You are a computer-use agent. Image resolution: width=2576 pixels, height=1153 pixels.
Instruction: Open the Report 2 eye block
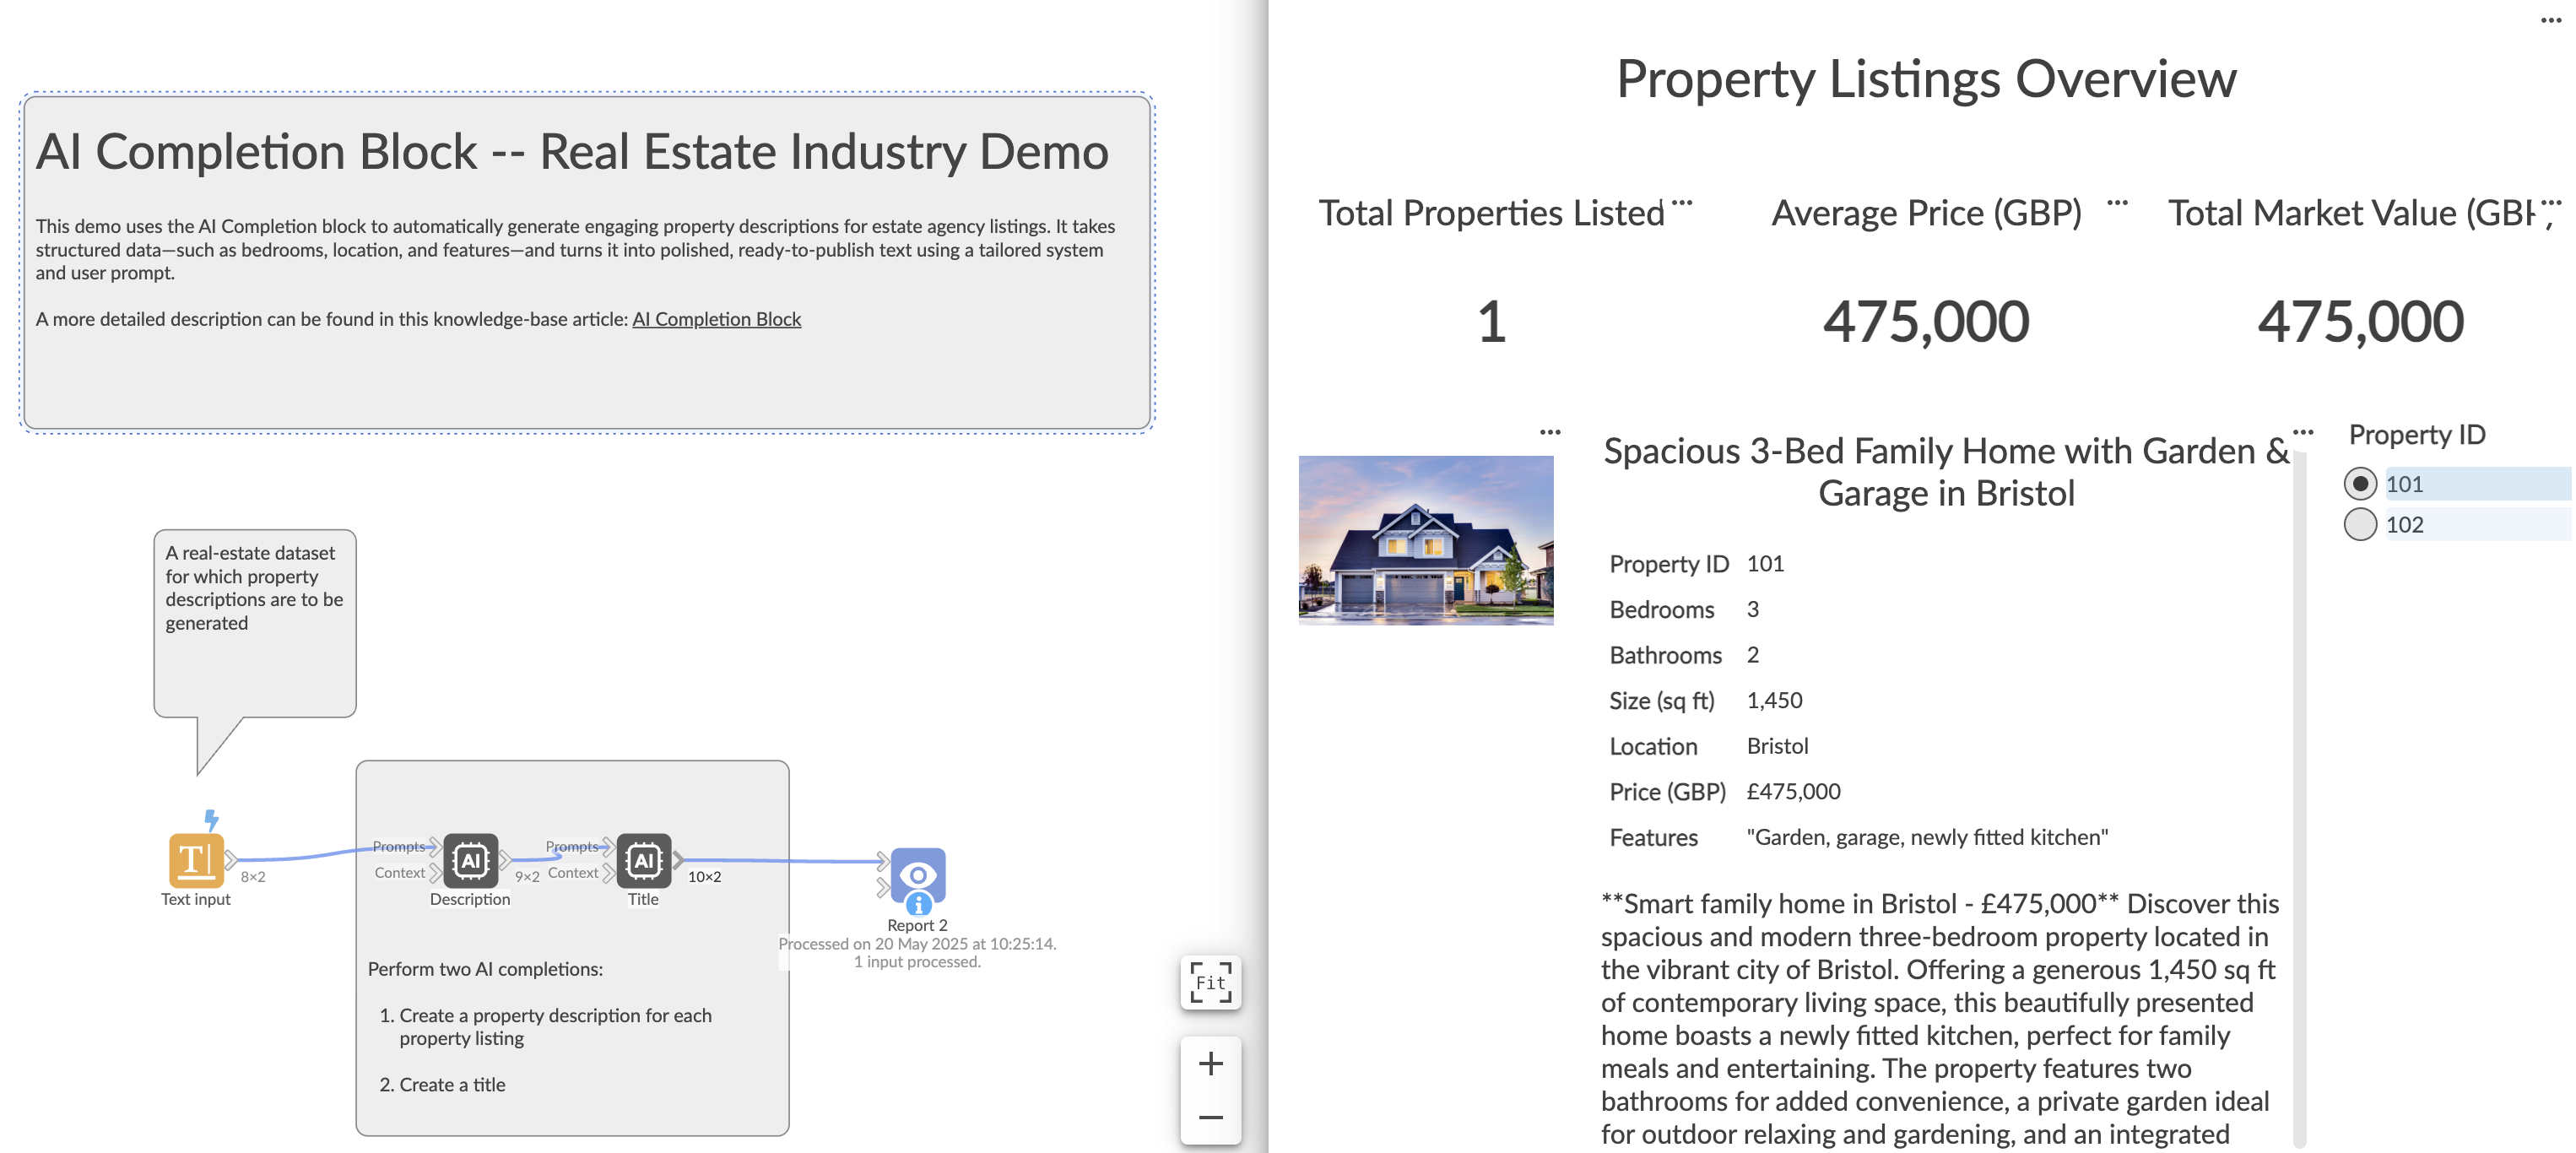pyautogui.click(x=917, y=874)
